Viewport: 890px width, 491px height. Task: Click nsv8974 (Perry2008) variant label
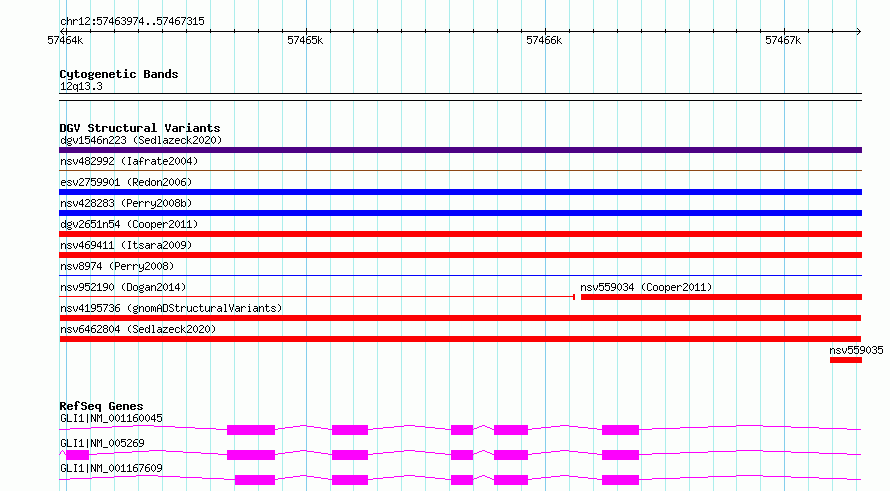tap(117, 266)
